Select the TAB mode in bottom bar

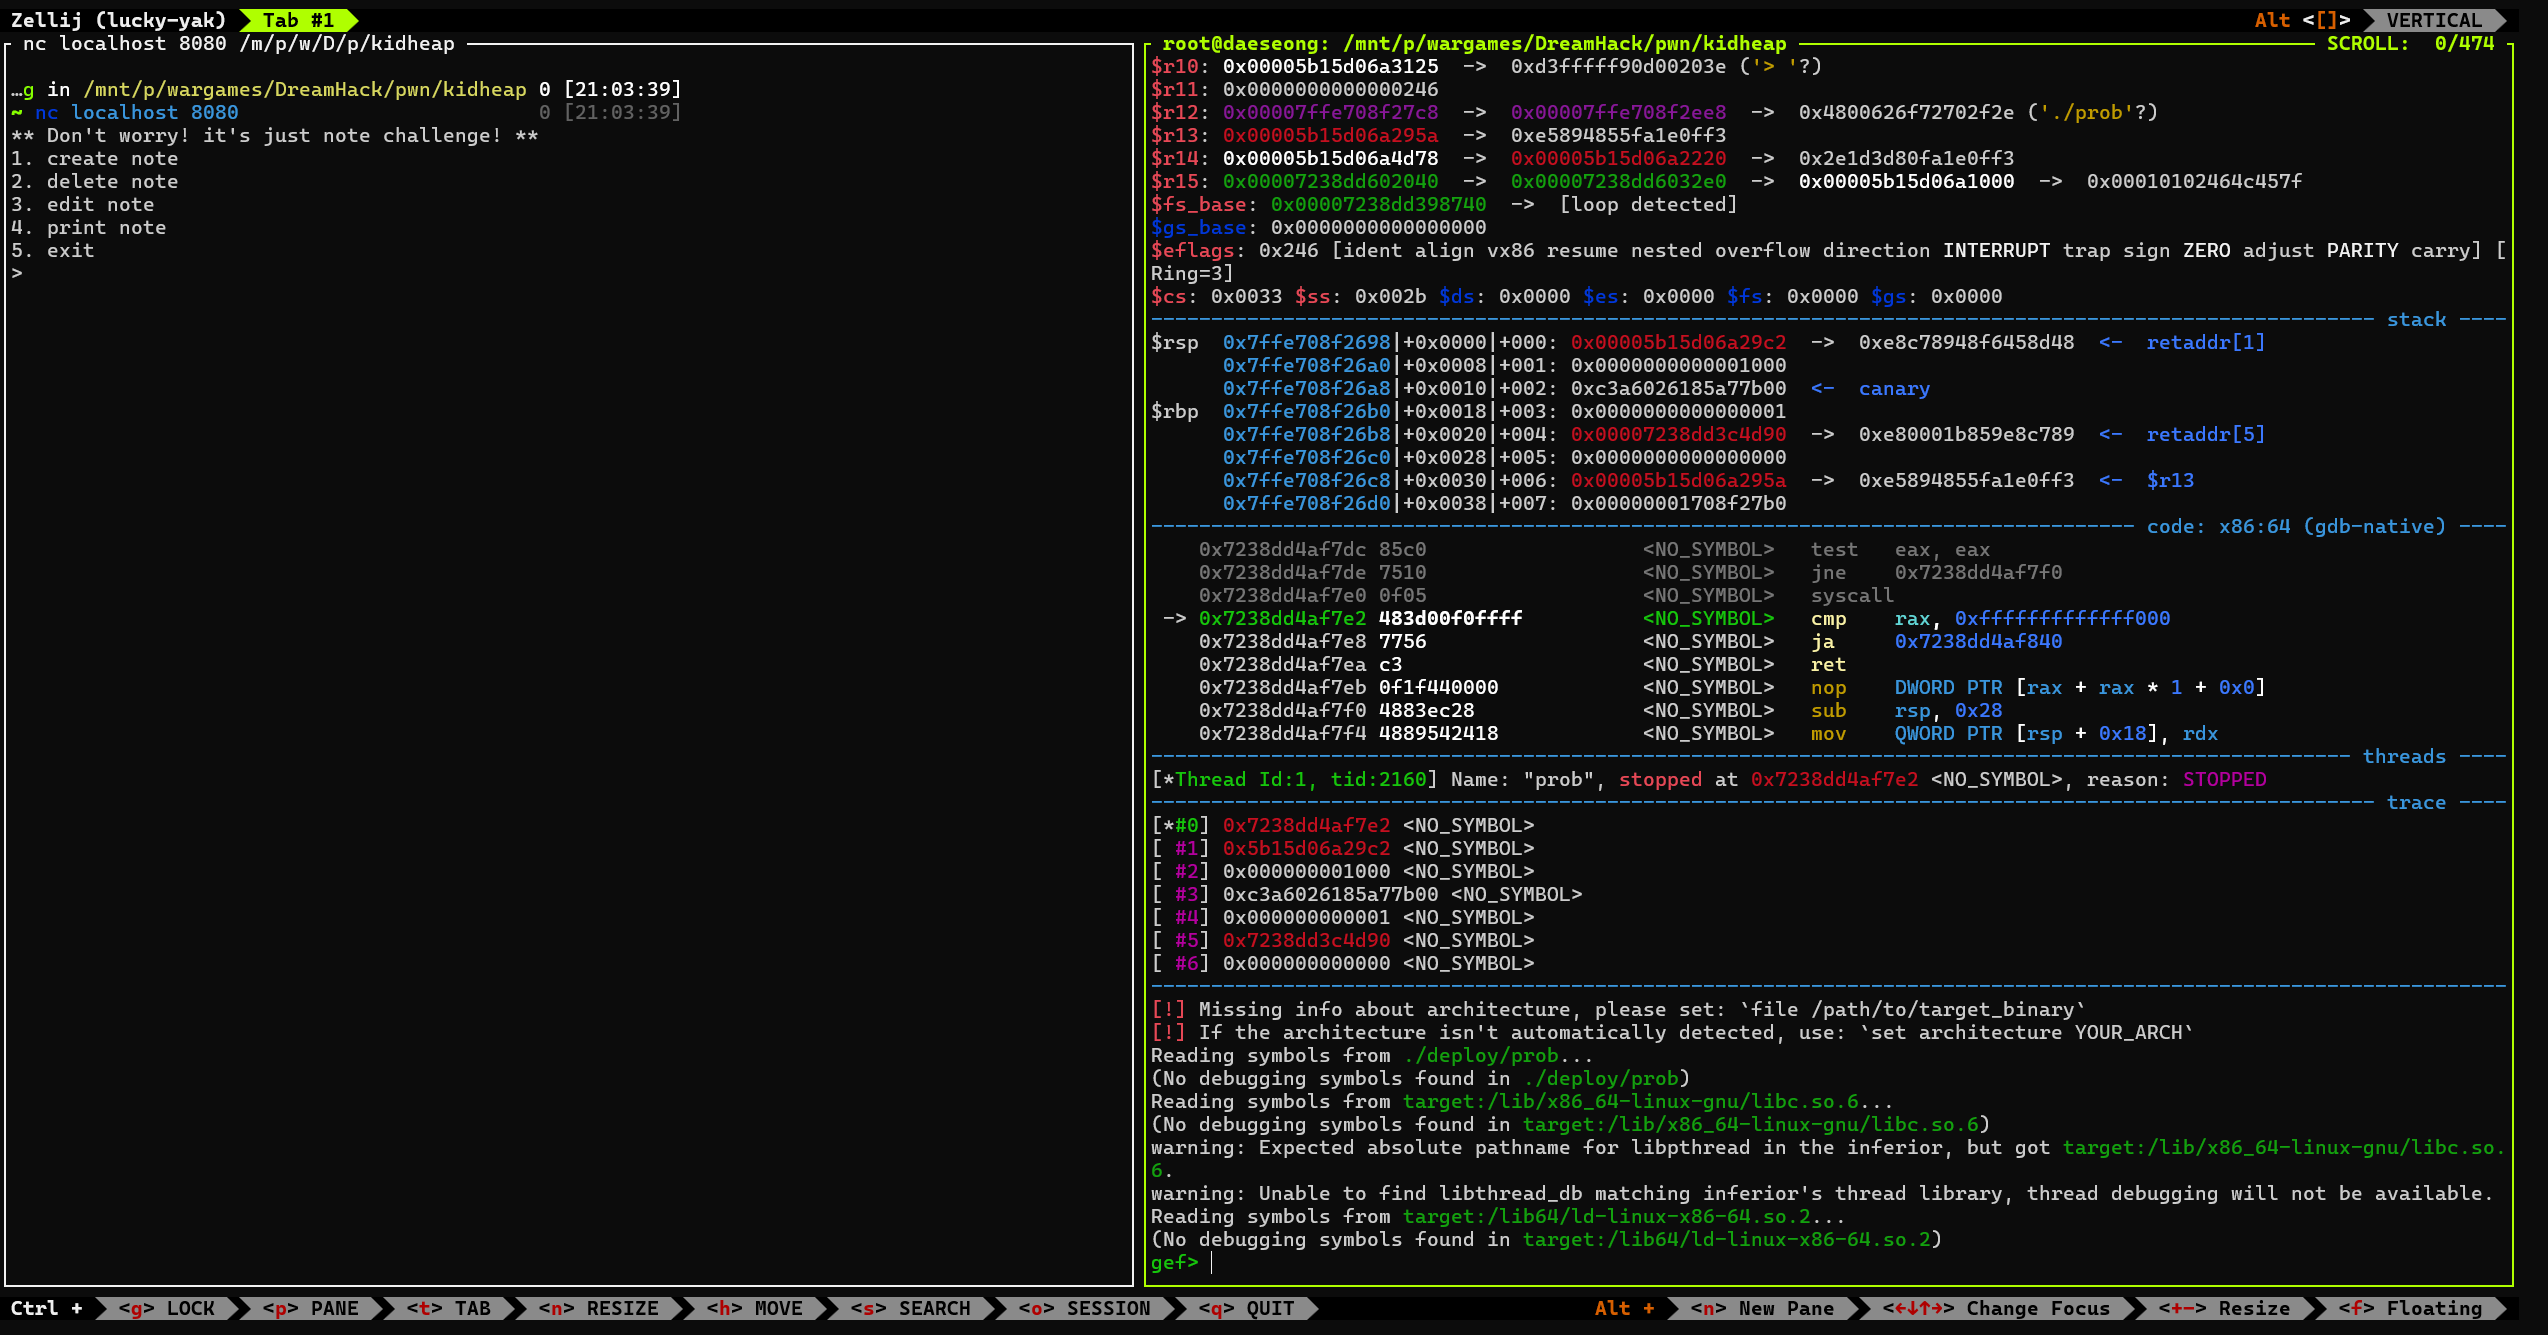449,1308
